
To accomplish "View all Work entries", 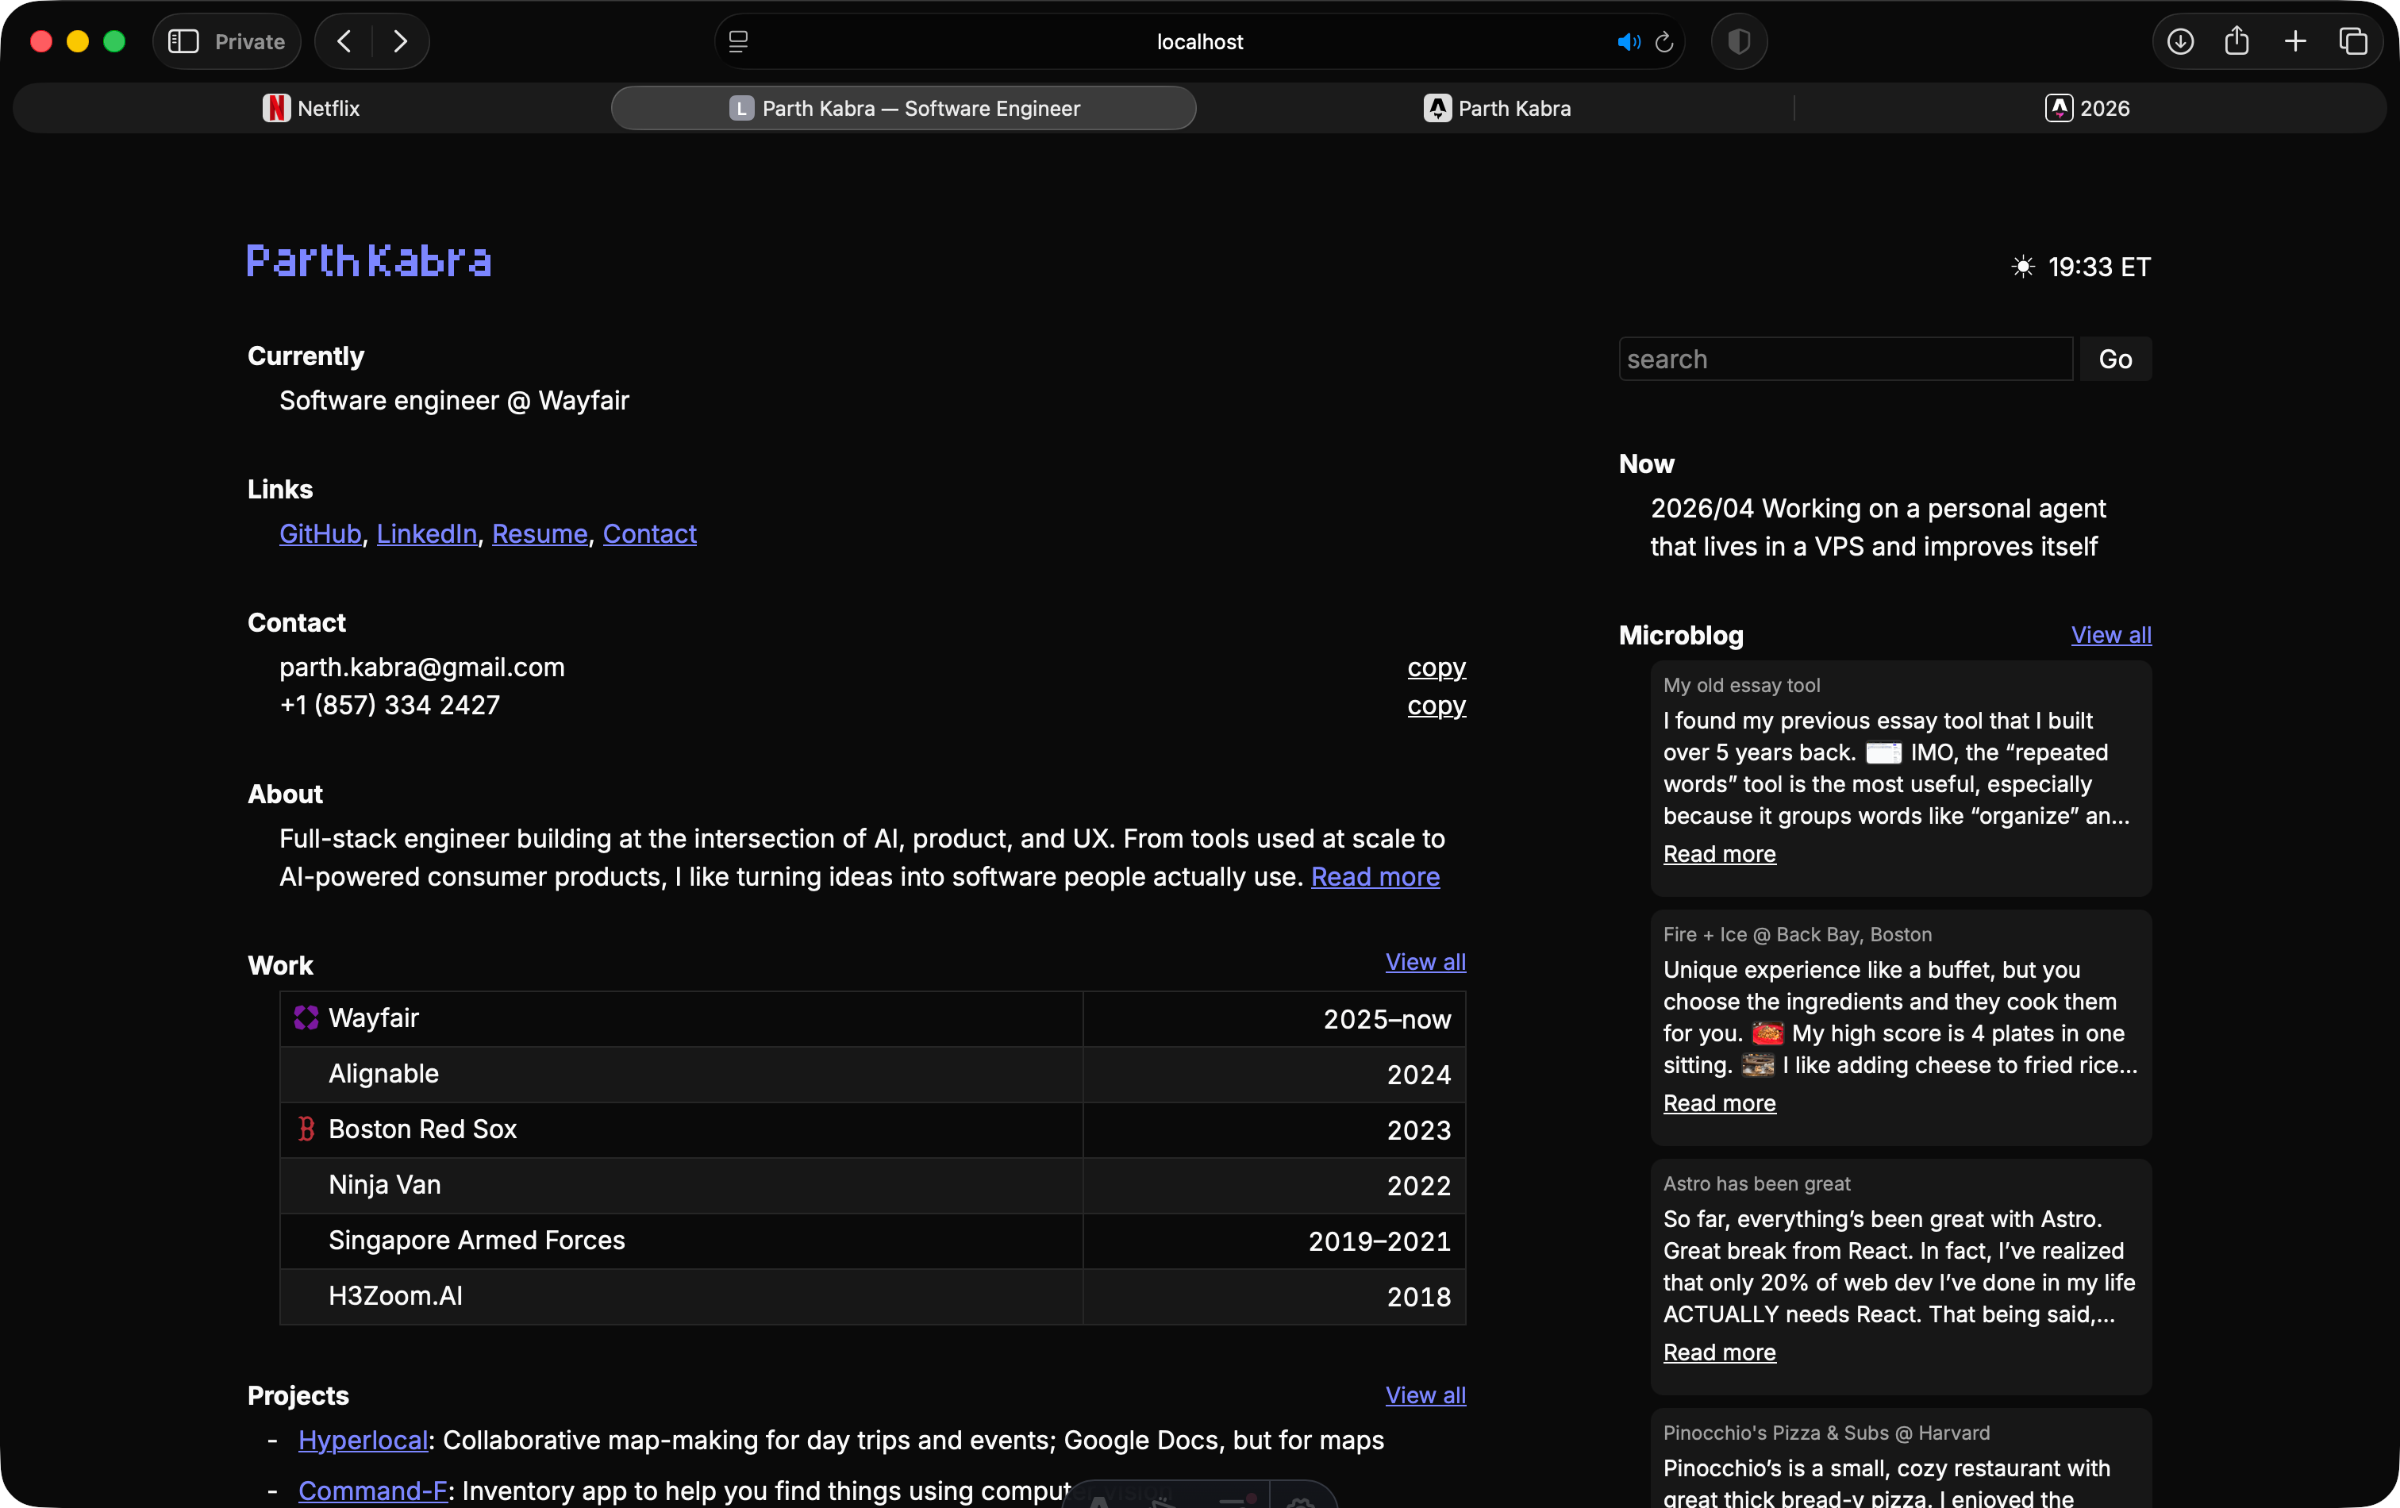I will tap(1425, 961).
